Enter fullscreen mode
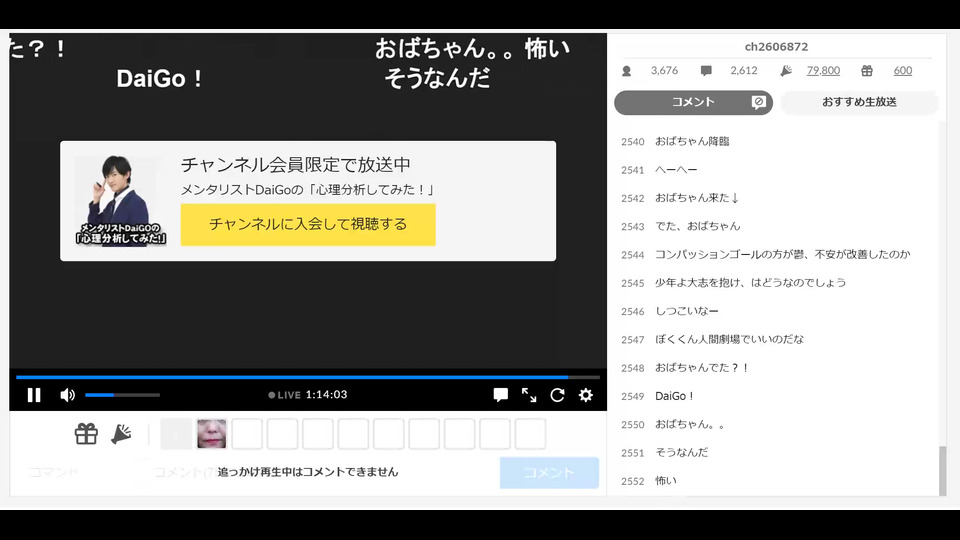Screen dimensions: 960x540 pyautogui.click(x=529, y=395)
